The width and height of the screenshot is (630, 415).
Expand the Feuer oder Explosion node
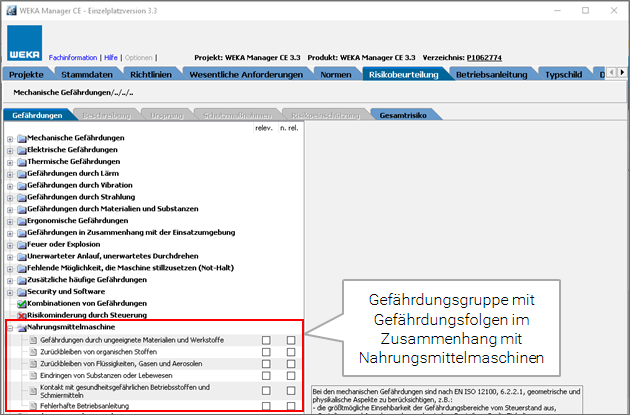[10, 244]
